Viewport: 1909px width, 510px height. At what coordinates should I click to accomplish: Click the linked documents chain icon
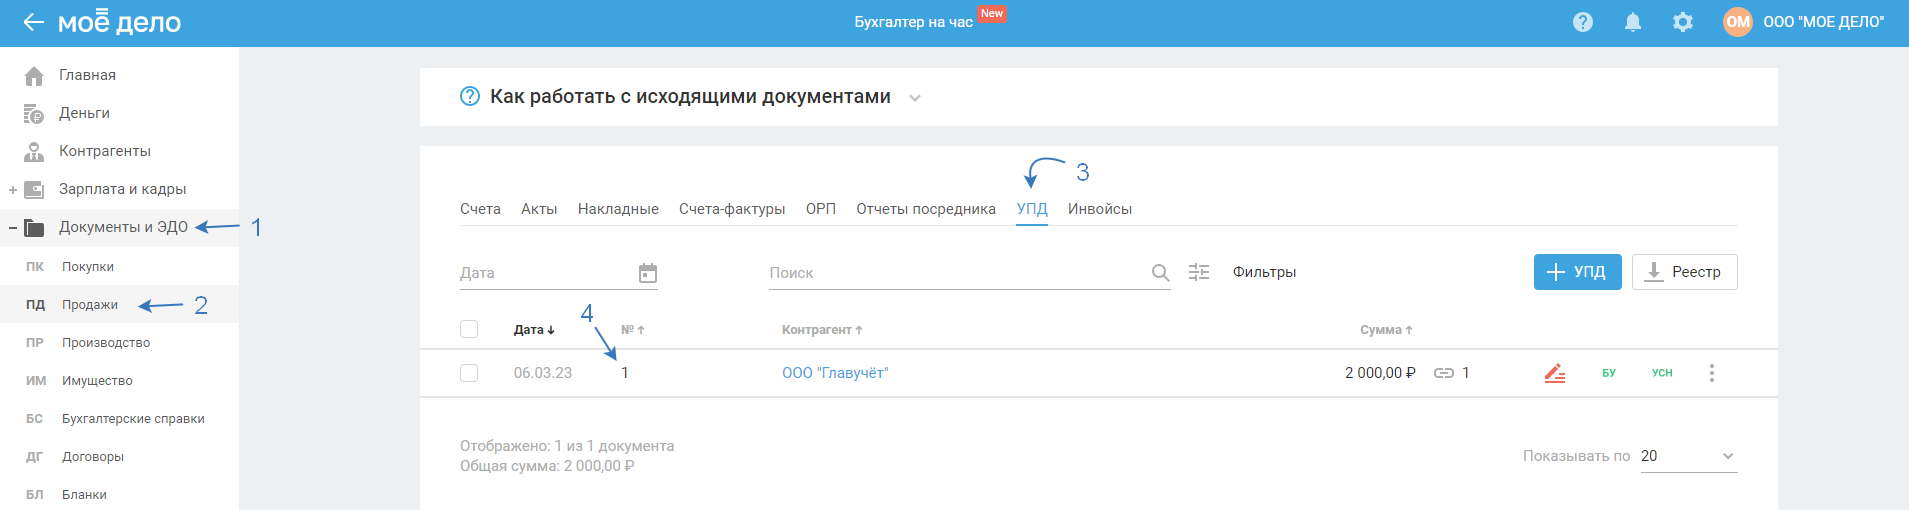(x=1443, y=373)
